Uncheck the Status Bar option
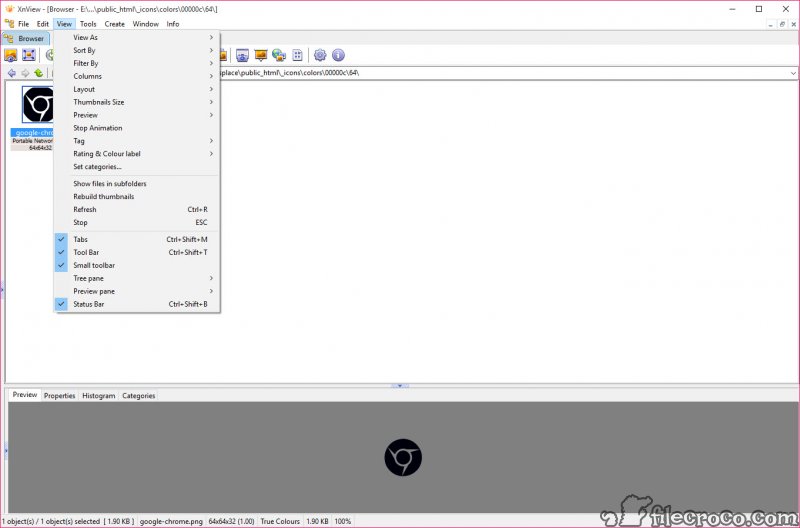Image resolution: width=800 pixels, height=528 pixels. (x=90, y=304)
